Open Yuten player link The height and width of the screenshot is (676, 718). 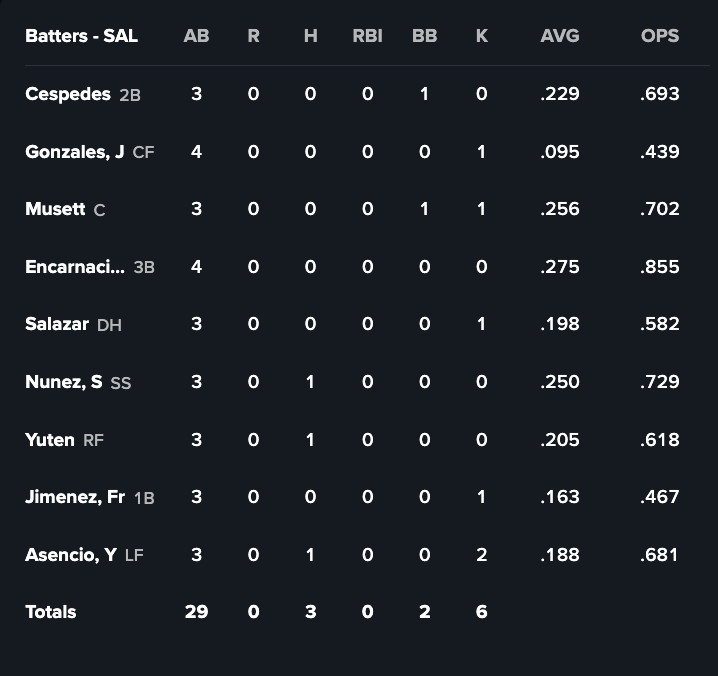[50, 439]
